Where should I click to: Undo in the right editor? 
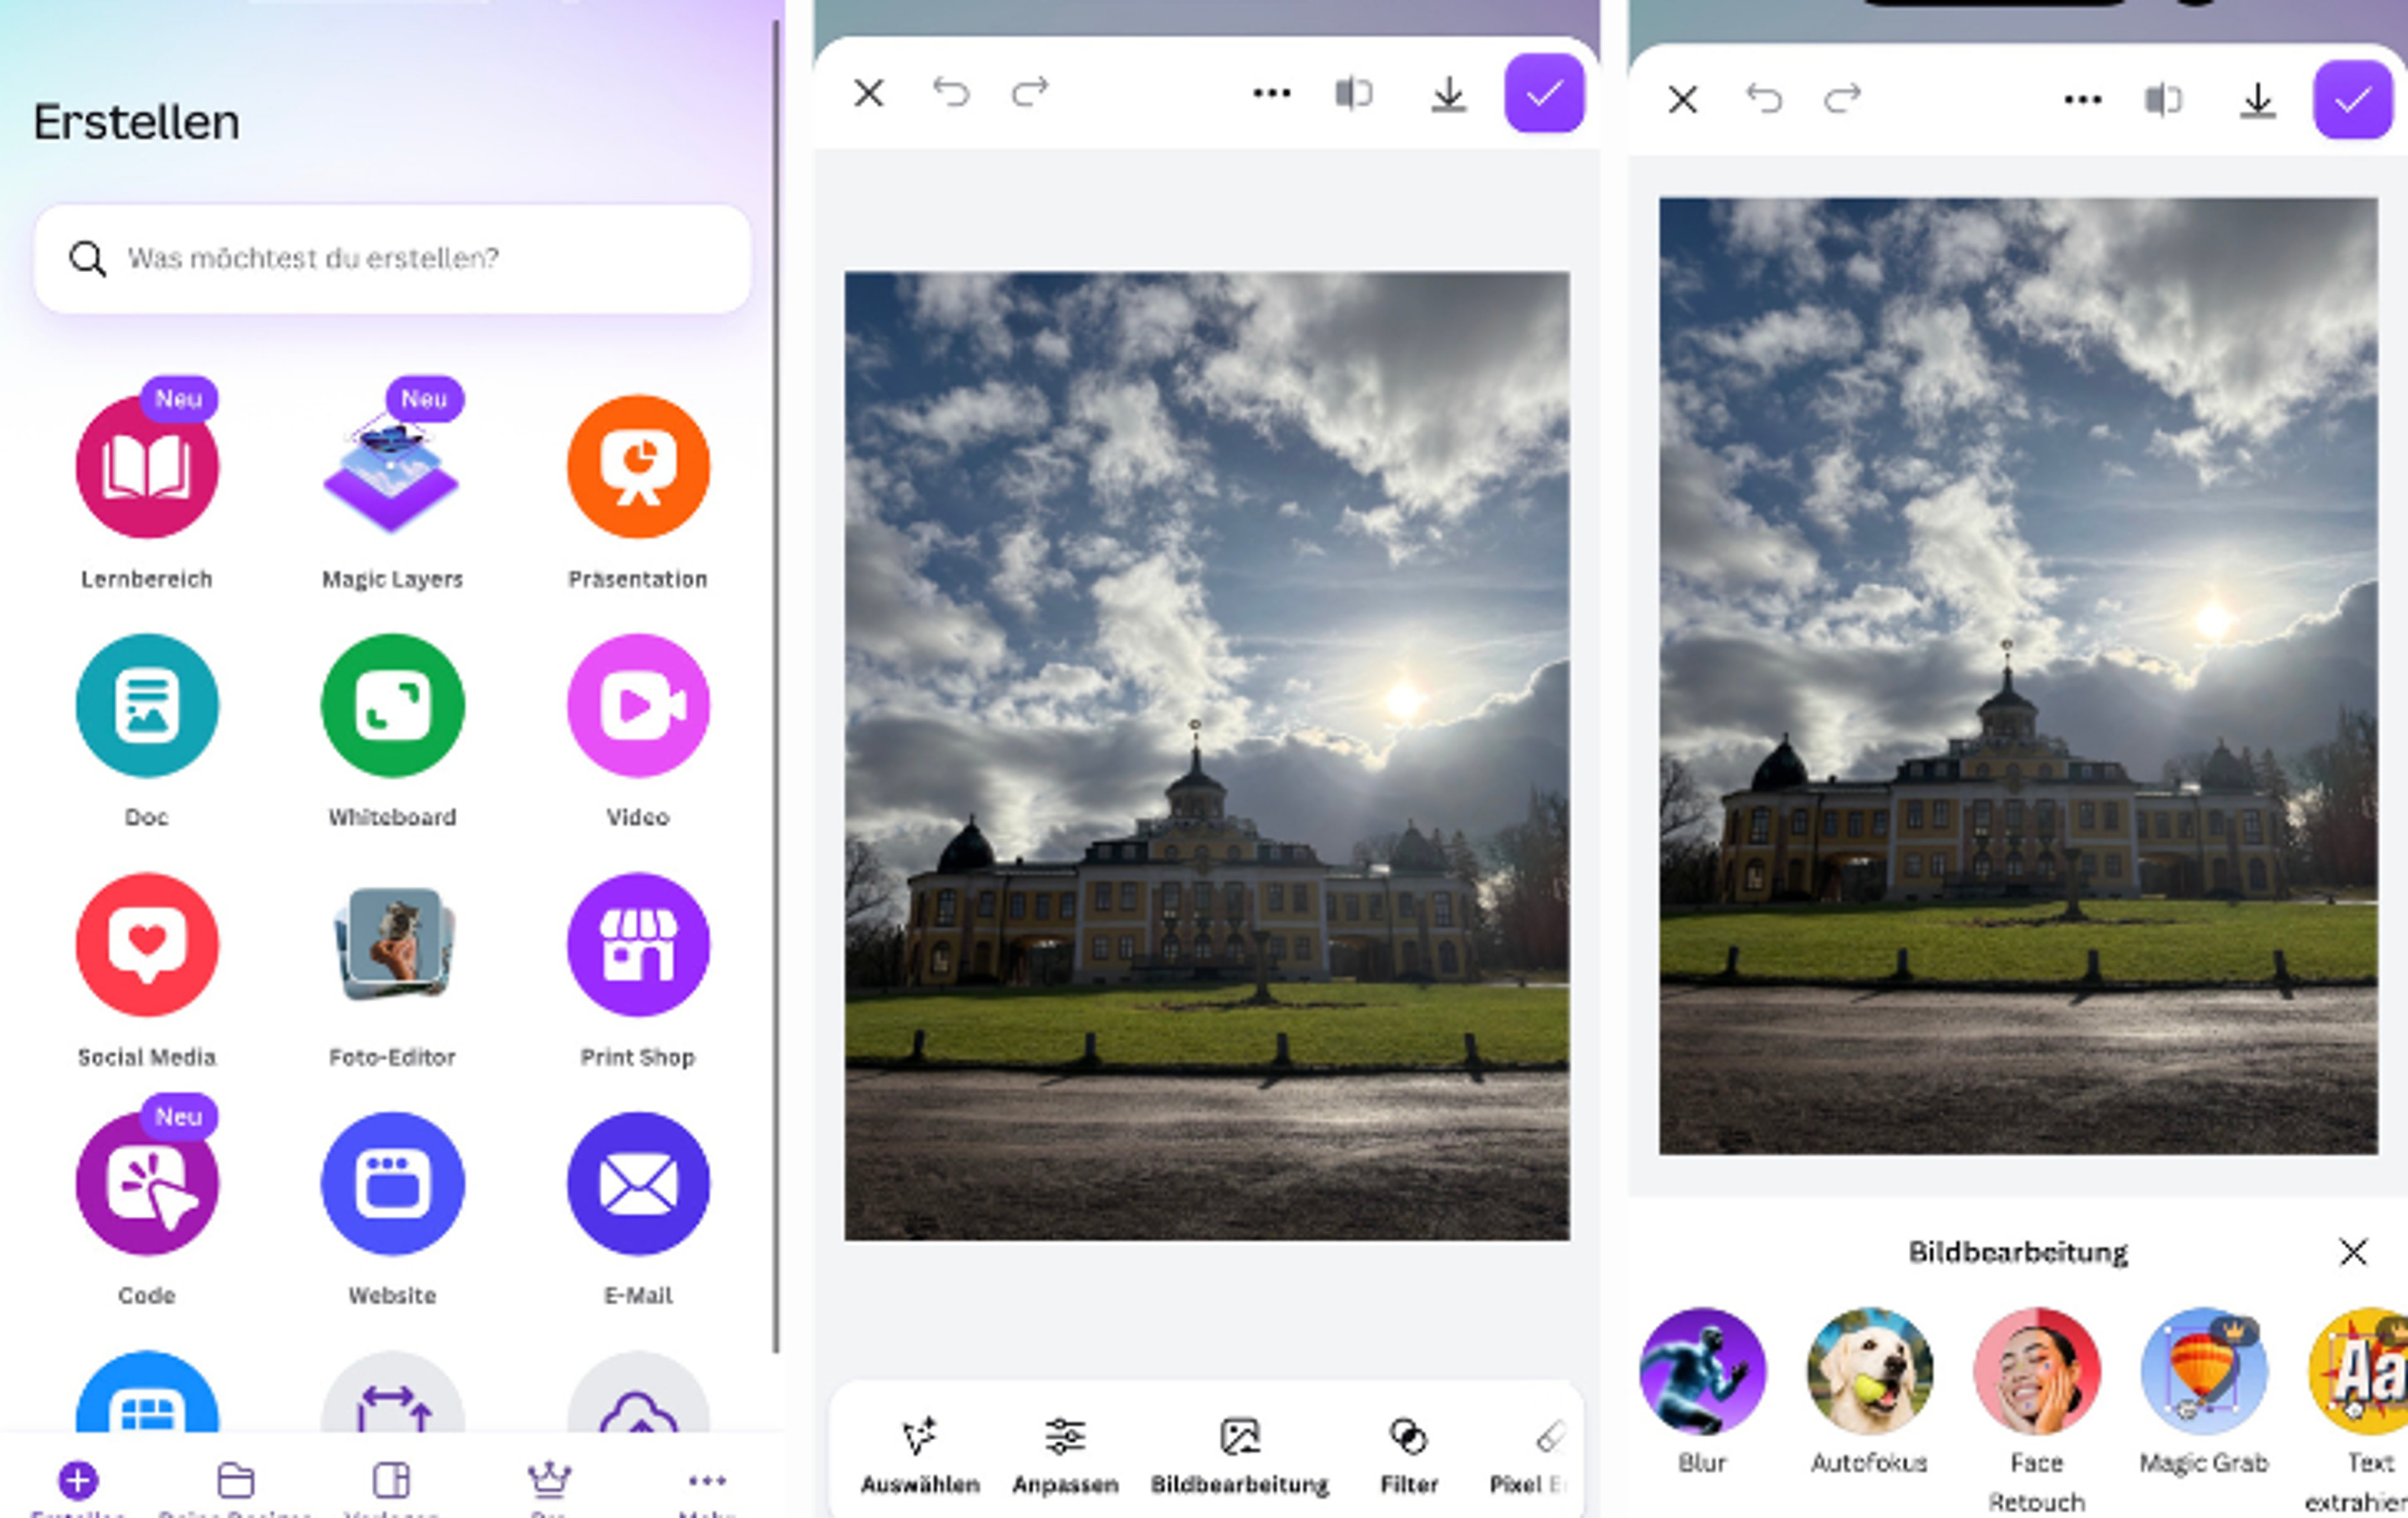click(x=1764, y=99)
